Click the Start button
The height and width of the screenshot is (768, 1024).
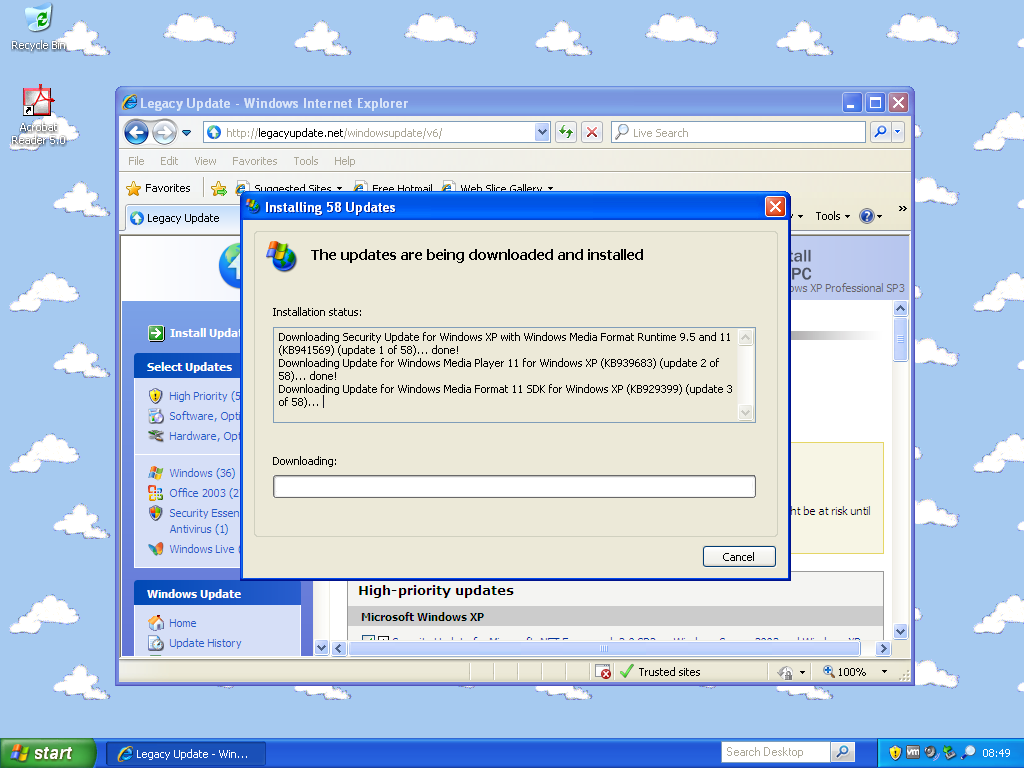48,753
